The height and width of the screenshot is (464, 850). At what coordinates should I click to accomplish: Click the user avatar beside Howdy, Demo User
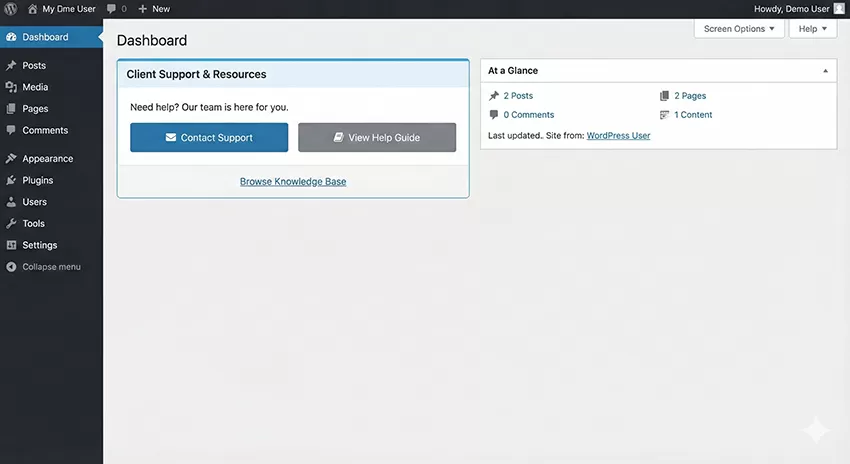pos(839,9)
